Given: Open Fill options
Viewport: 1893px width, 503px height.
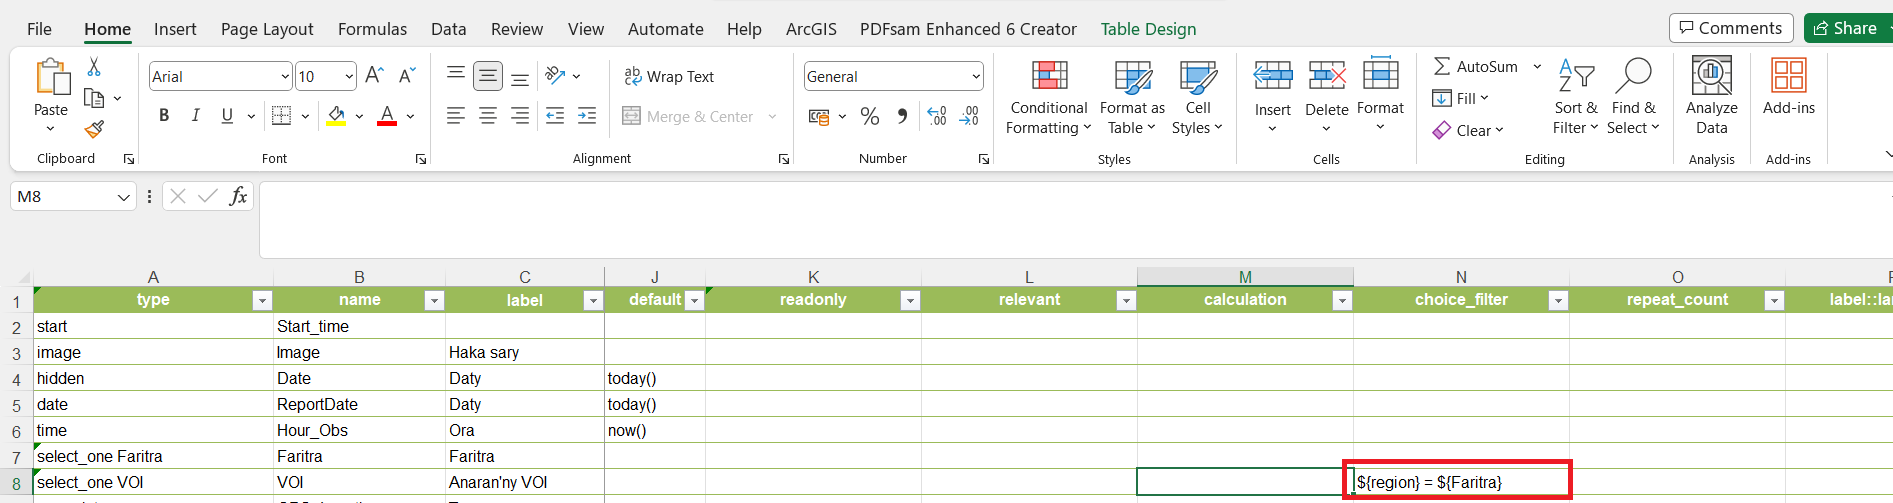Looking at the screenshot, I should pos(1461,98).
